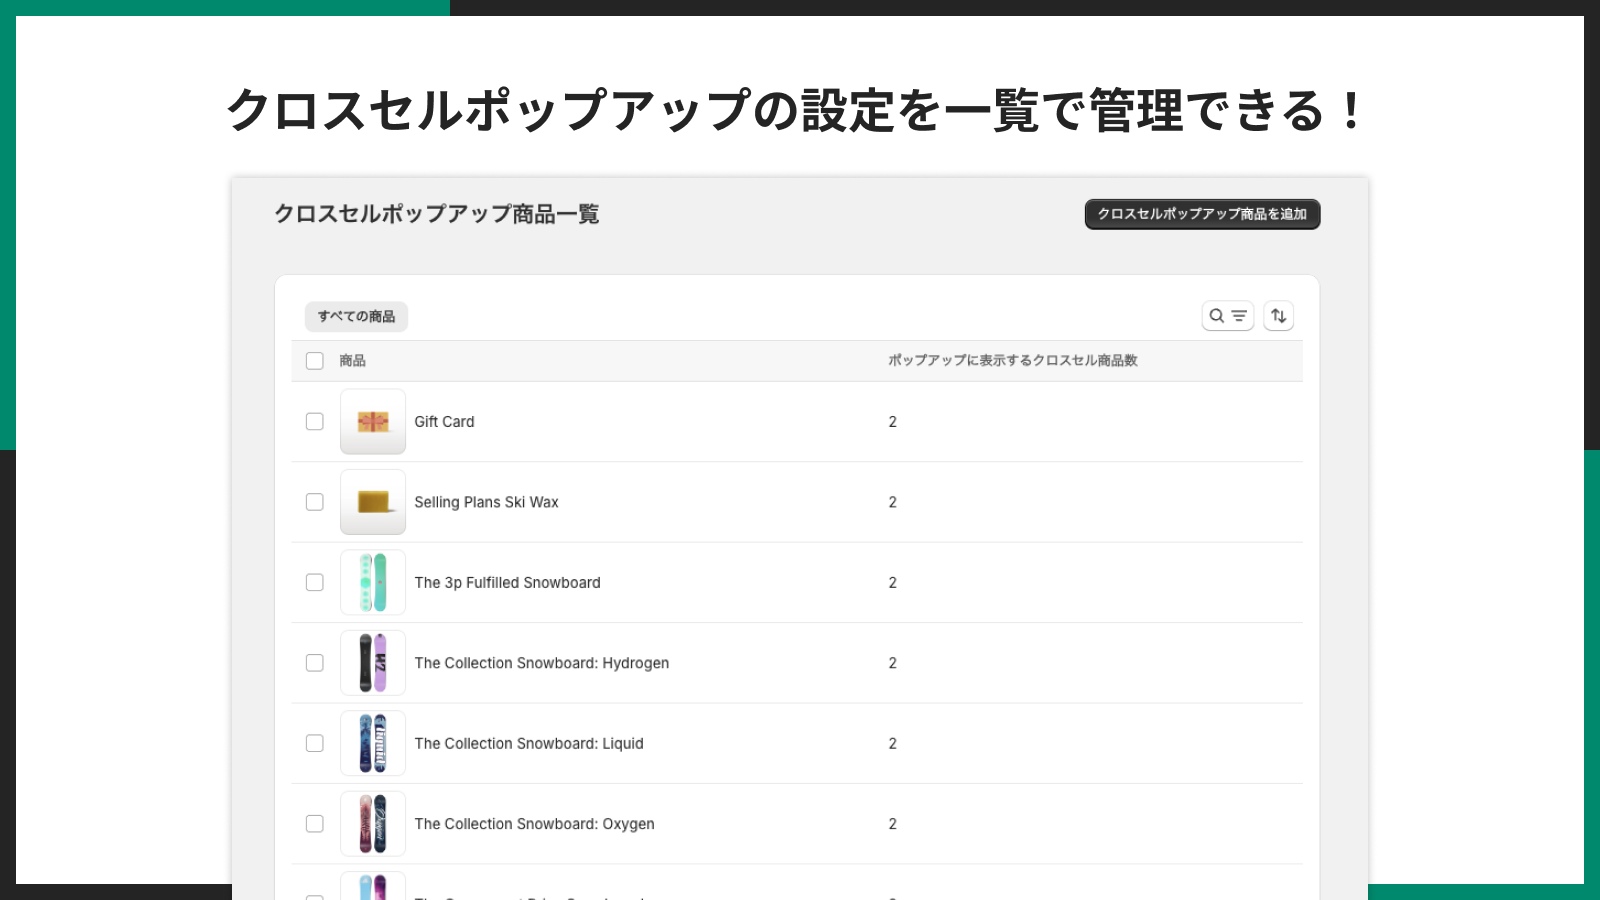The height and width of the screenshot is (900, 1600).
Task: Switch to the すべての商品 tab
Action: point(357,316)
